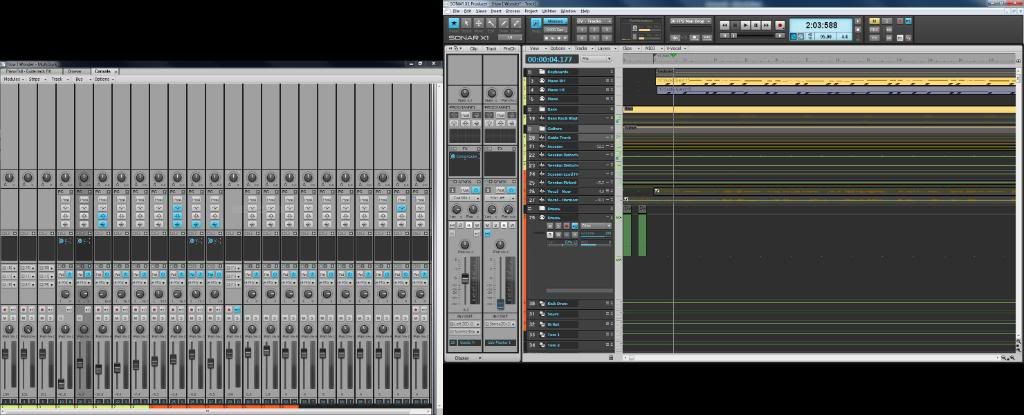Click the Kick Drum track icon
The image size is (1024, 415).
click(x=540, y=303)
